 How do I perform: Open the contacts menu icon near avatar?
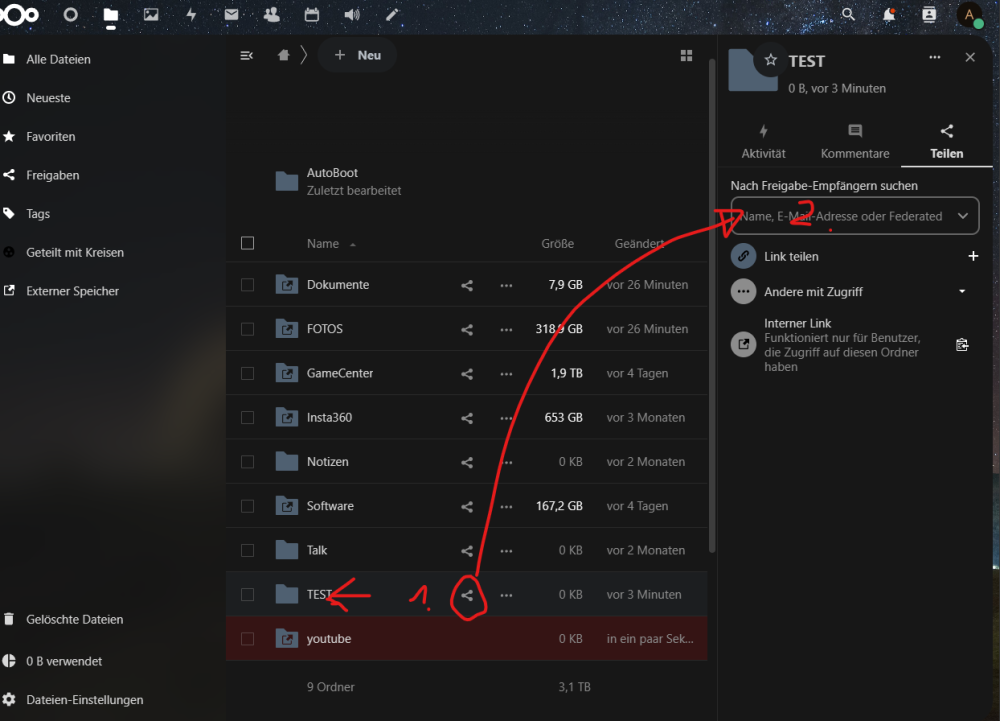(x=929, y=14)
